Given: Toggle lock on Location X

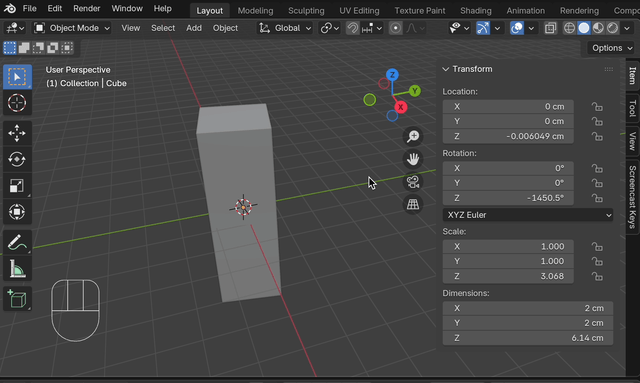Looking at the screenshot, I should (597, 107).
